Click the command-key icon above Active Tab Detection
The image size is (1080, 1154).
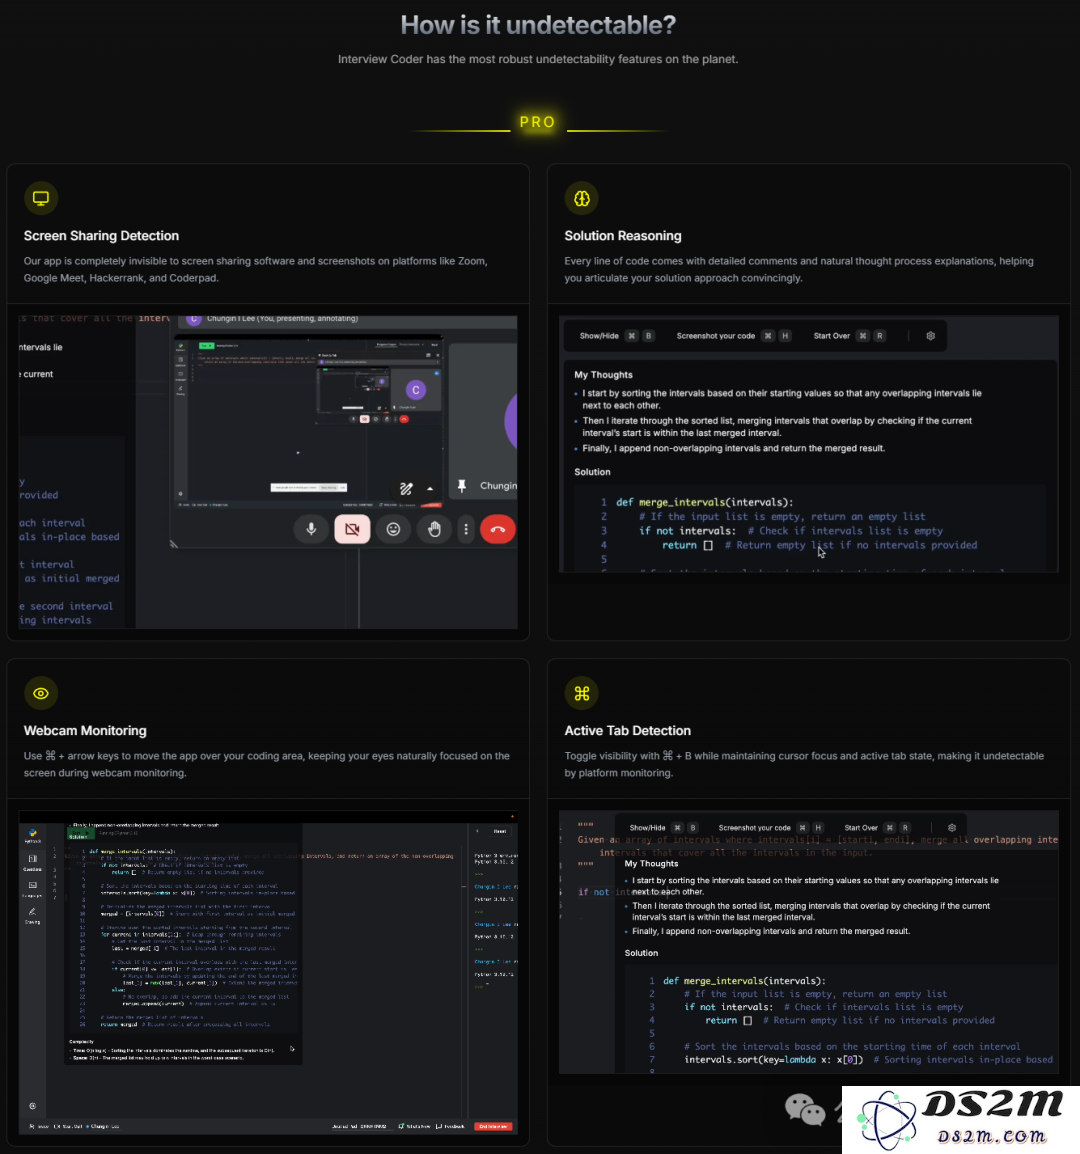pyautogui.click(x=582, y=693)
